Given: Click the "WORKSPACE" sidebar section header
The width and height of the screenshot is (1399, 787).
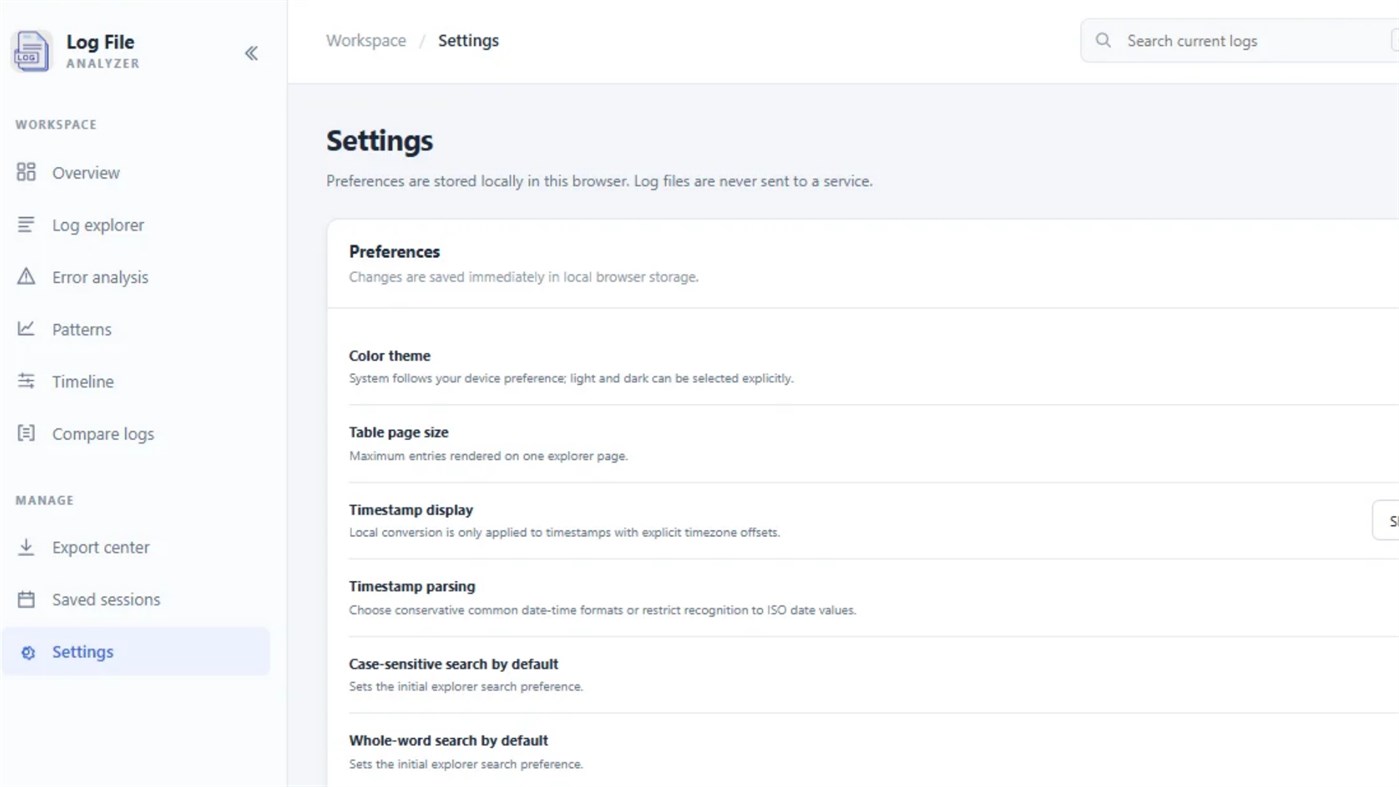Looking at the screenshot, I should tap(56, 125).
